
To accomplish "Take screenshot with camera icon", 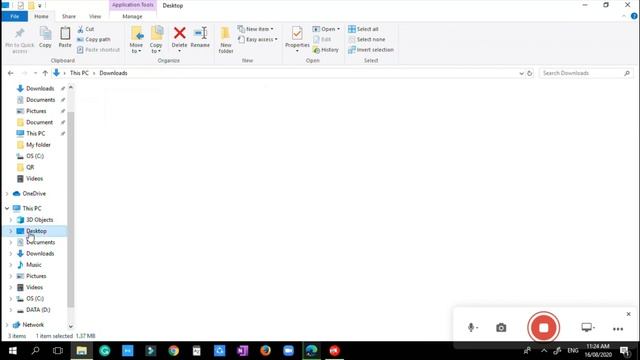I will tap(501, 327).
